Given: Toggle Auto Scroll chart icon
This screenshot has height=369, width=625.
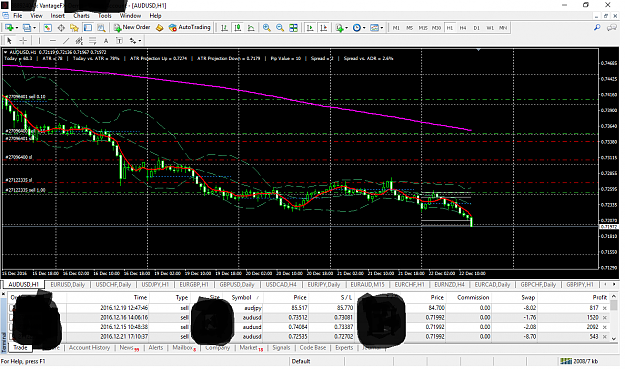Looking at the screenshot, I should (x=310, y=27).
